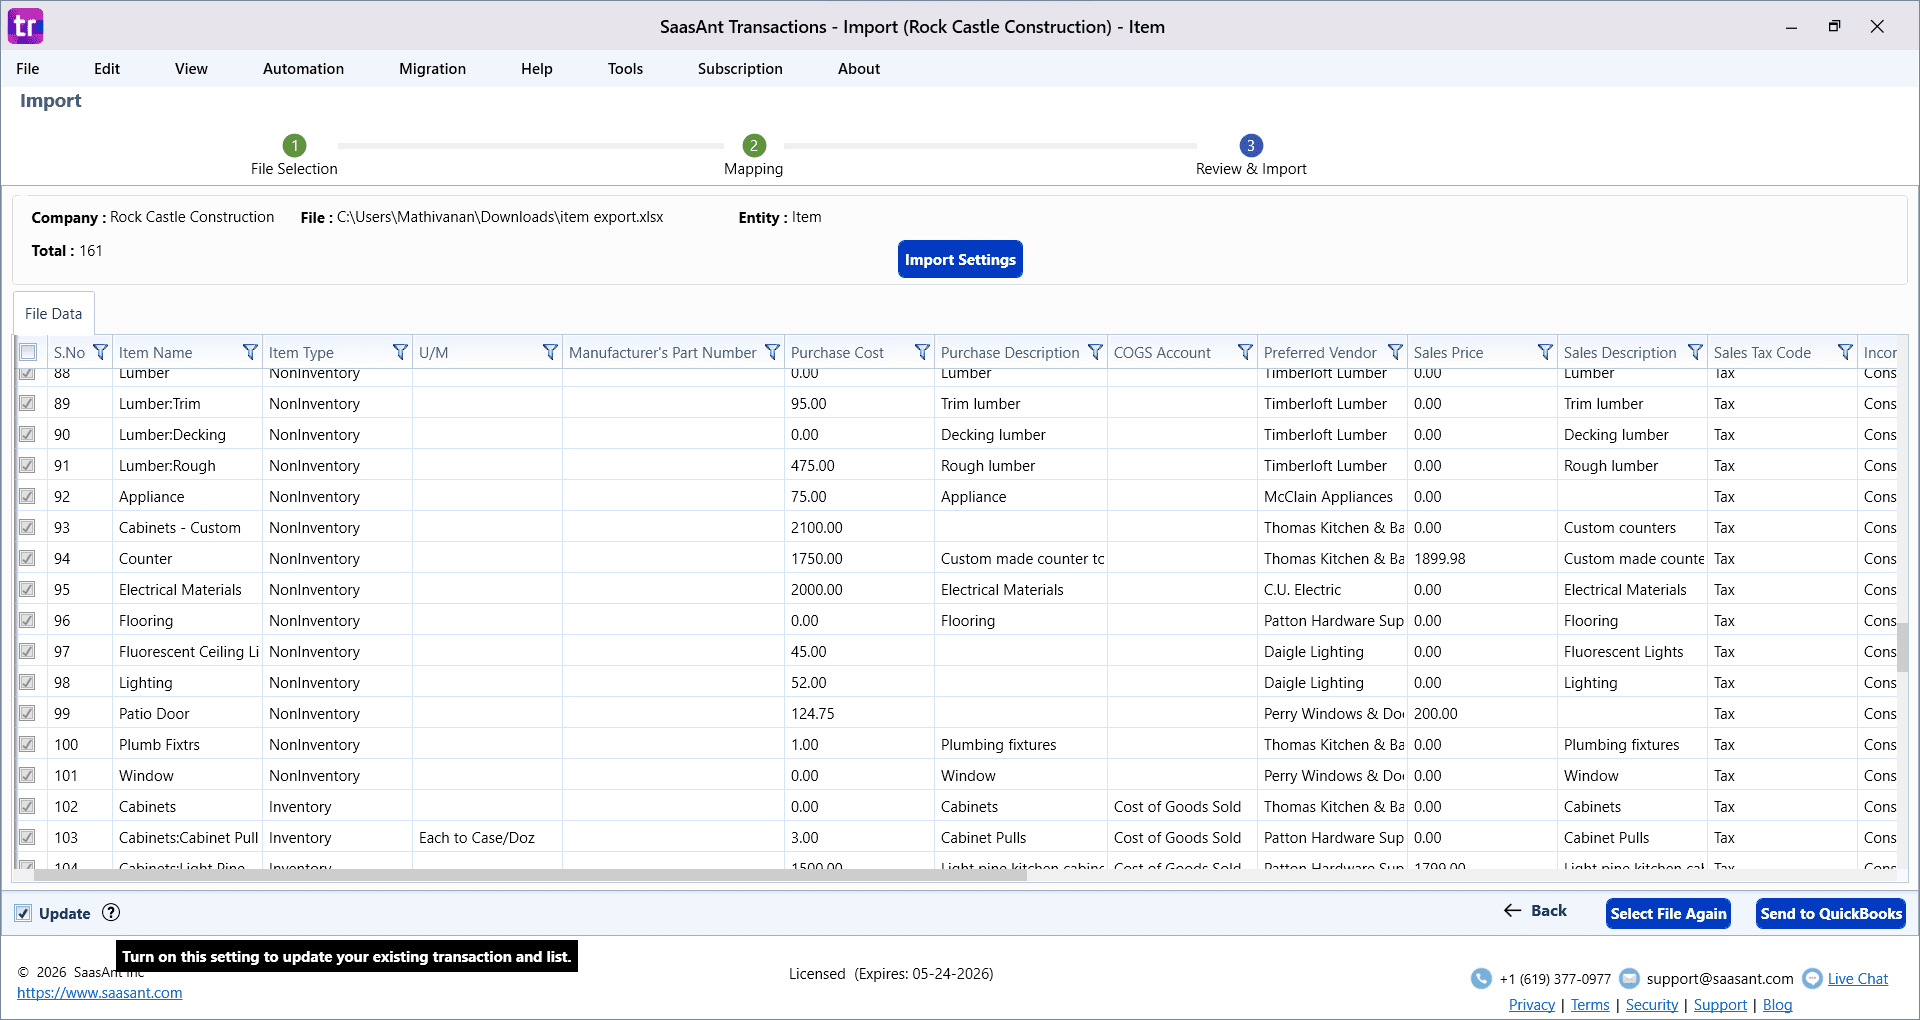Filter the S.No column
This screenshot has width=1920, height=1020.
point(100,352)
